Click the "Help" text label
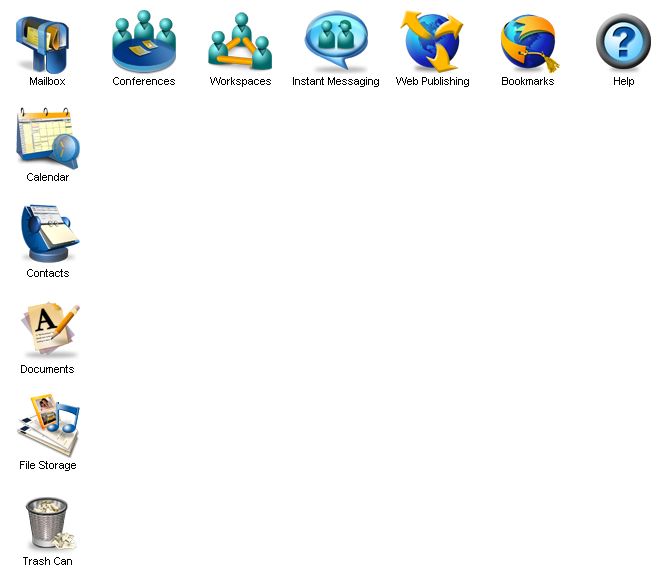 point(623,82)
